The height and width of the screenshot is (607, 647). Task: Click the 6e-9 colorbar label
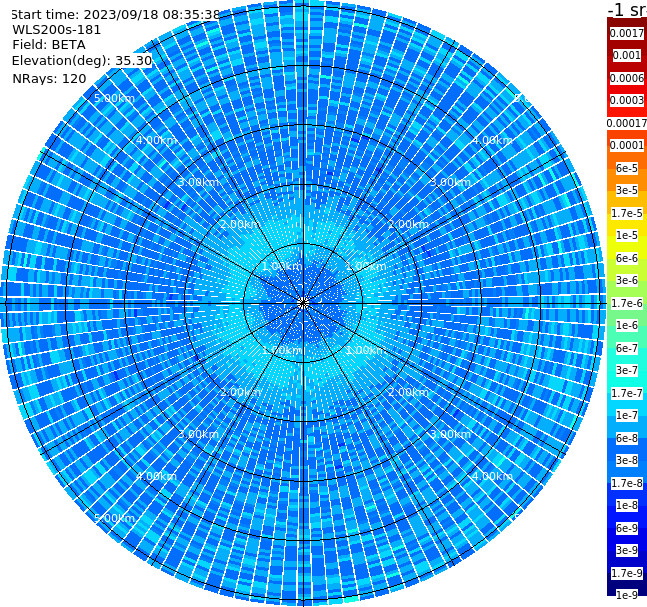tap(627, 528)
